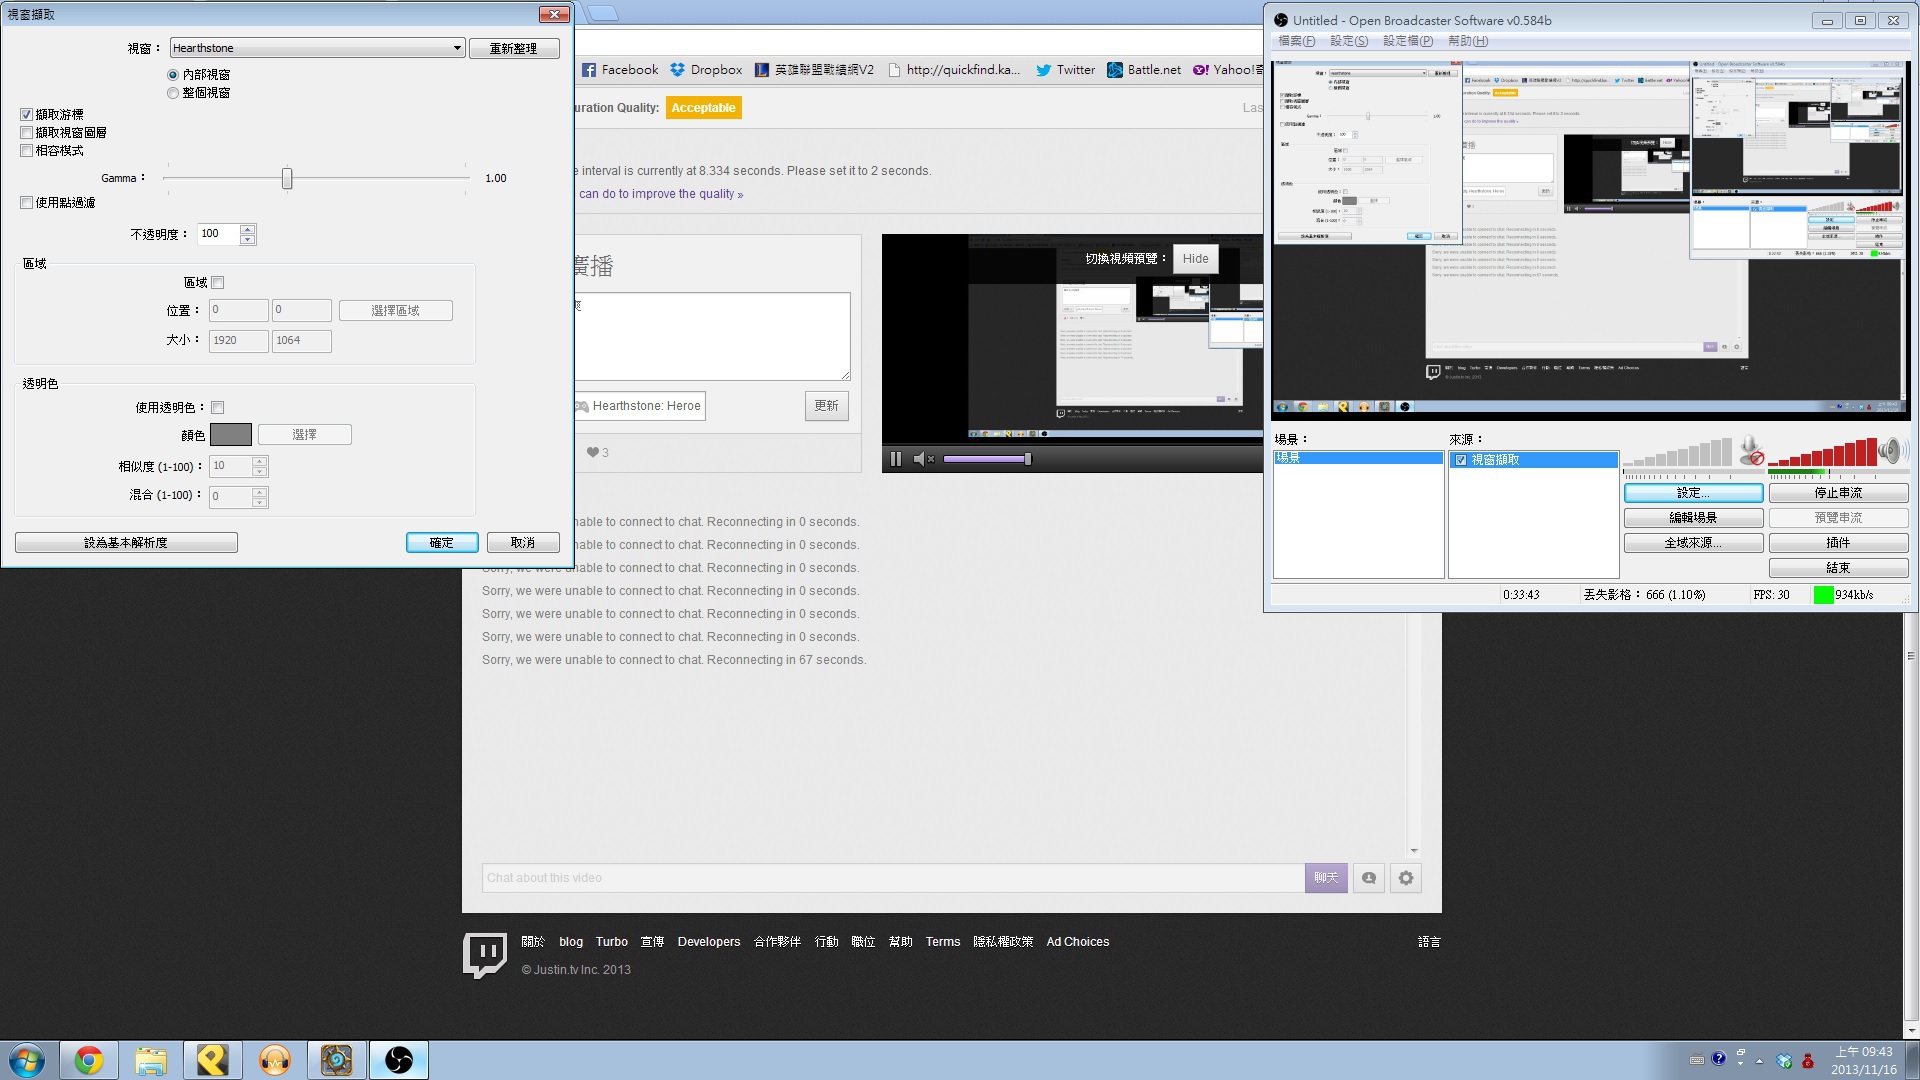Open the red tray icon
The width and height of the screenshot is (1920, 1080).
1808,1061
